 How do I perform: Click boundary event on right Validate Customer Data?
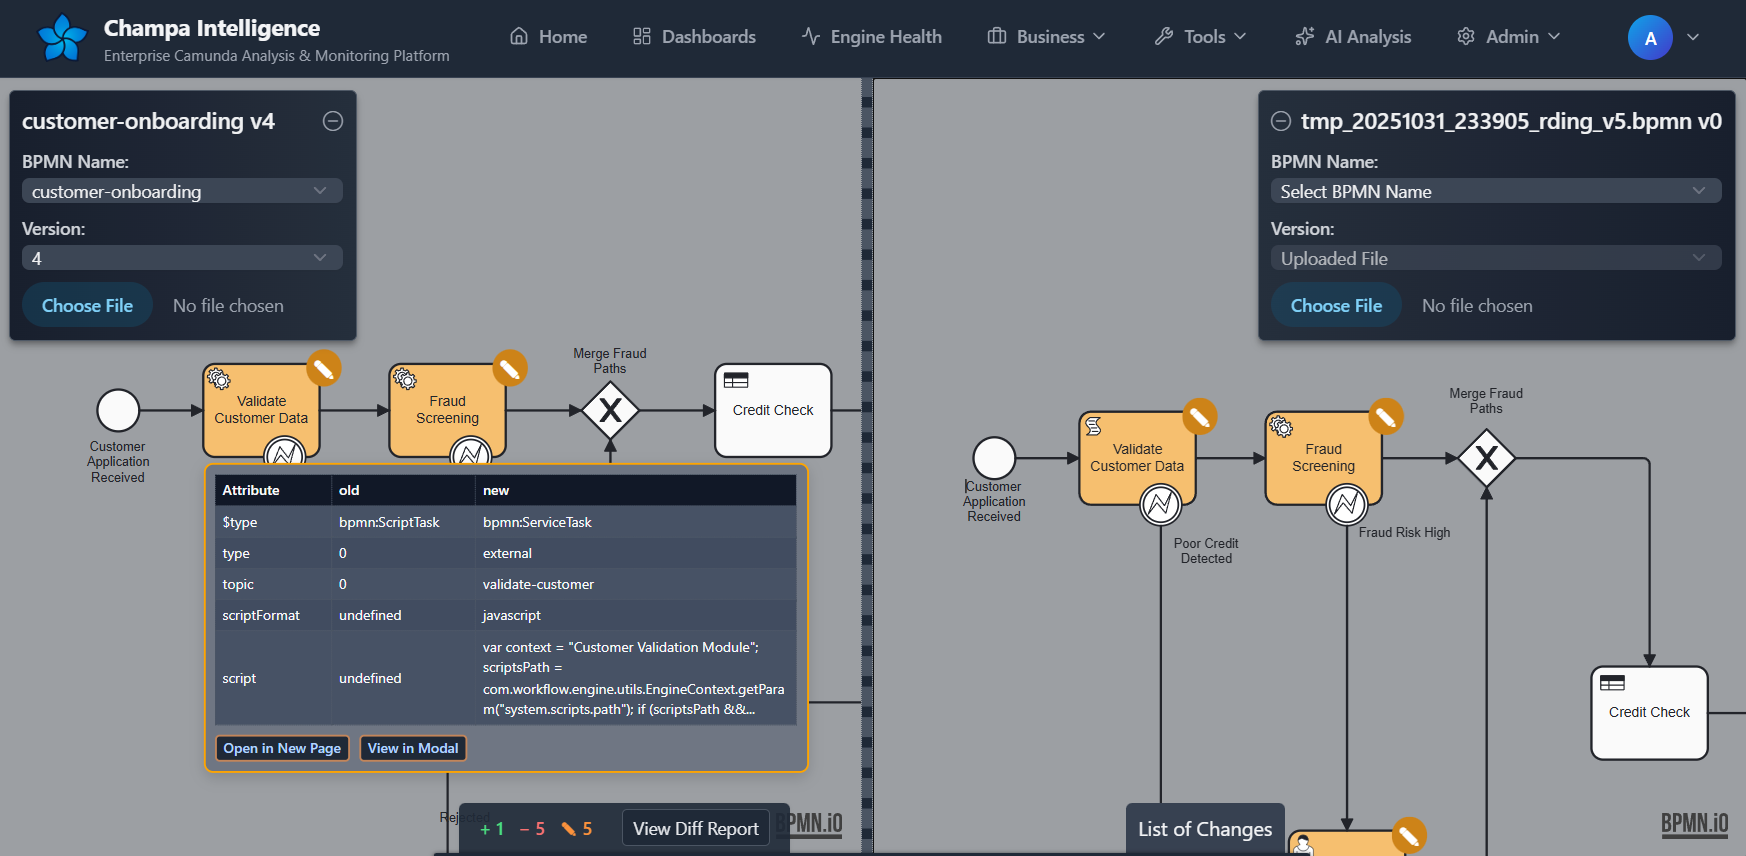click(x=1161, y=505)
